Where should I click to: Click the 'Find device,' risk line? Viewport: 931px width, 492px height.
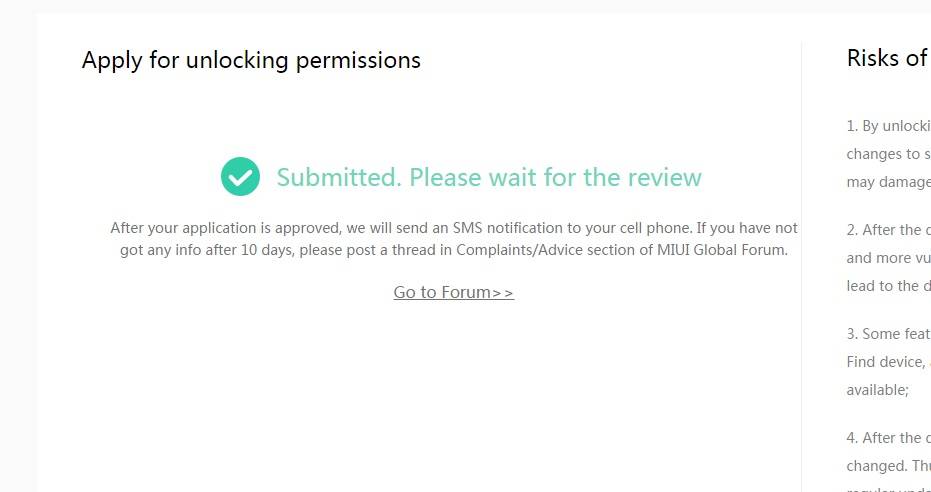pyautogui.click(x=886, y=362)
